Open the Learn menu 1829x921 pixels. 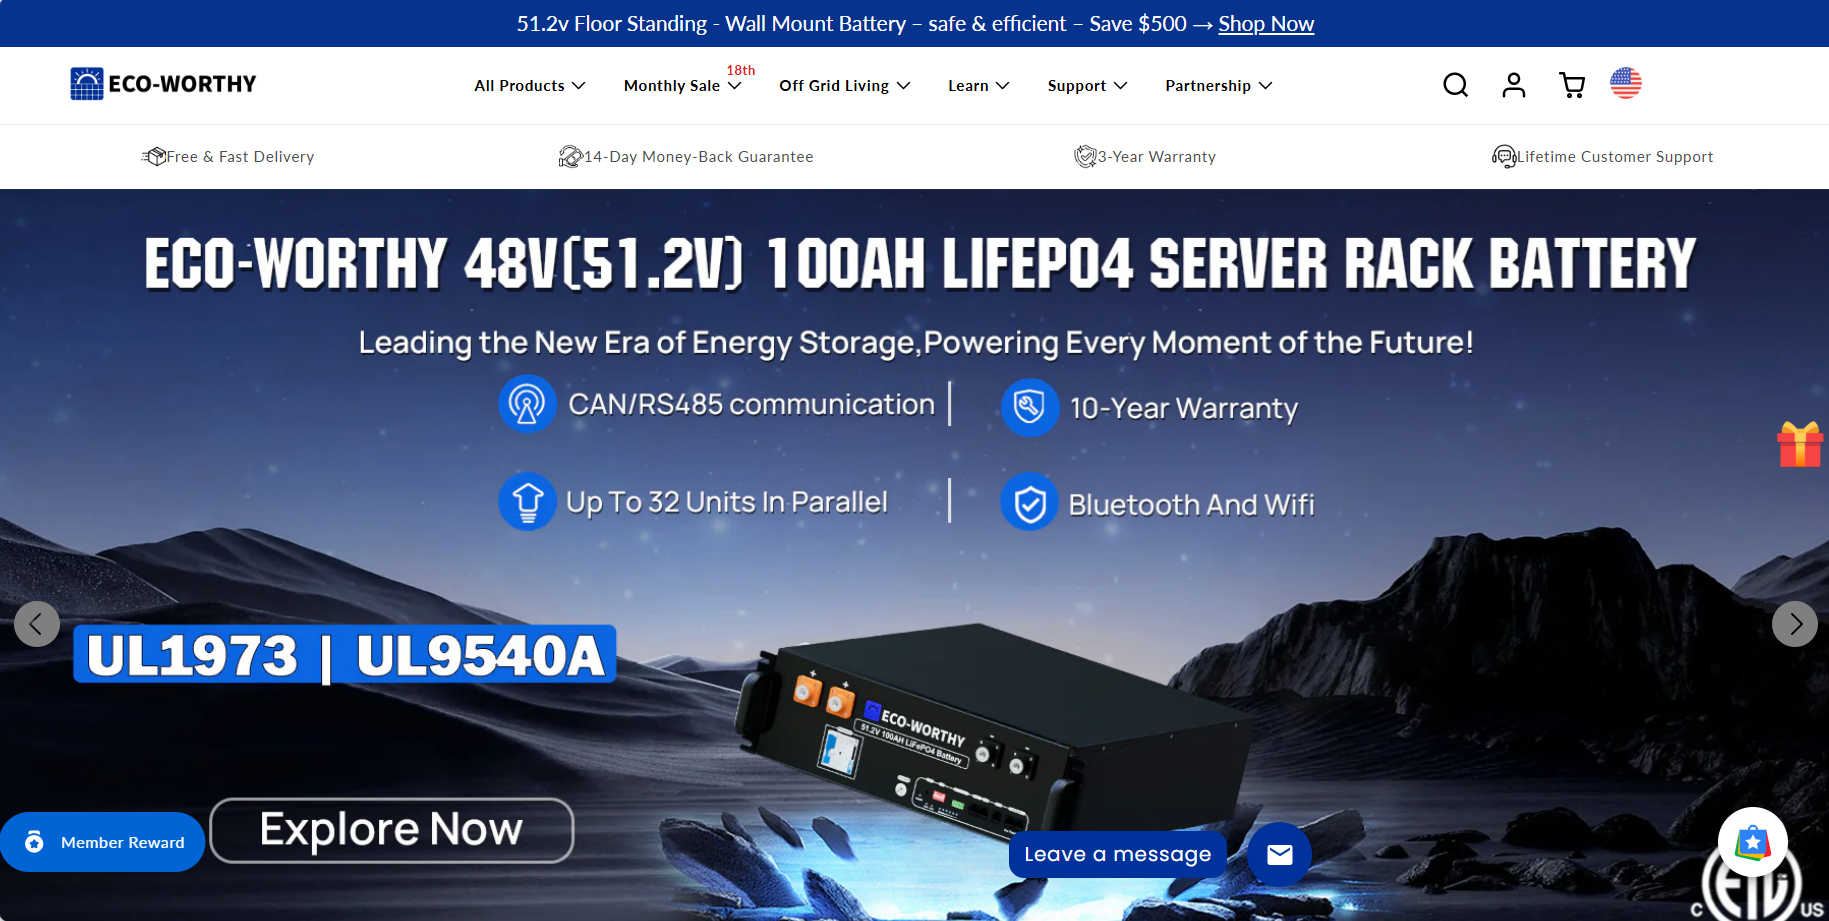978,86
